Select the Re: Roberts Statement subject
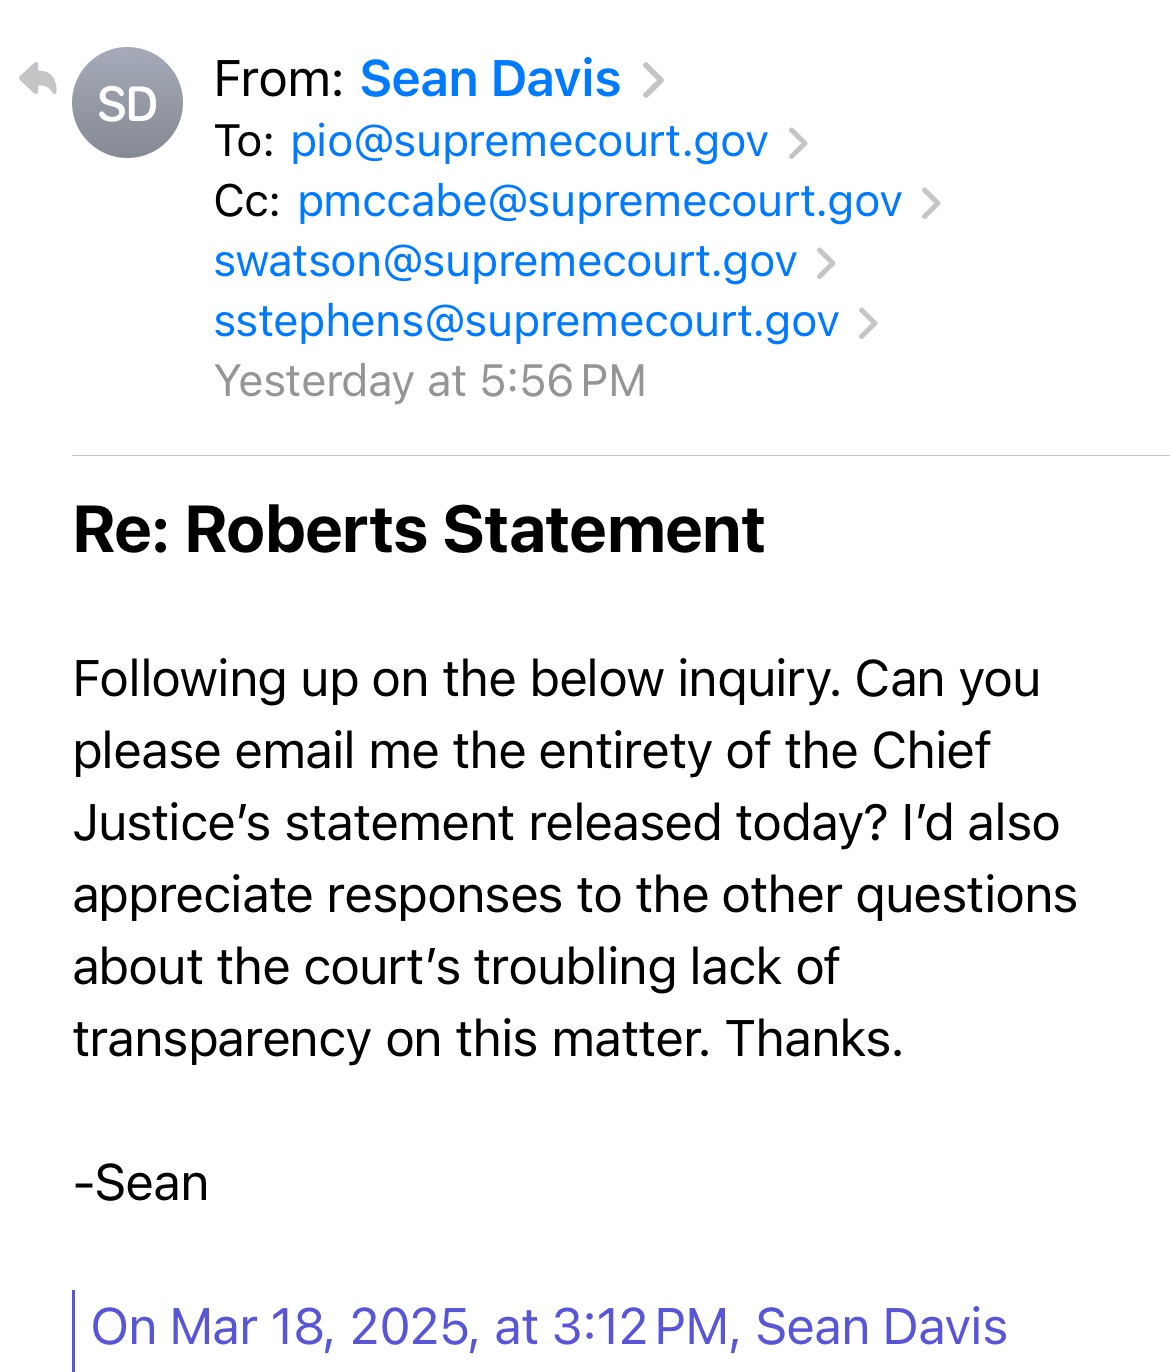The width and height of the screenshot is (1170, 1372). tap(419, 529)
